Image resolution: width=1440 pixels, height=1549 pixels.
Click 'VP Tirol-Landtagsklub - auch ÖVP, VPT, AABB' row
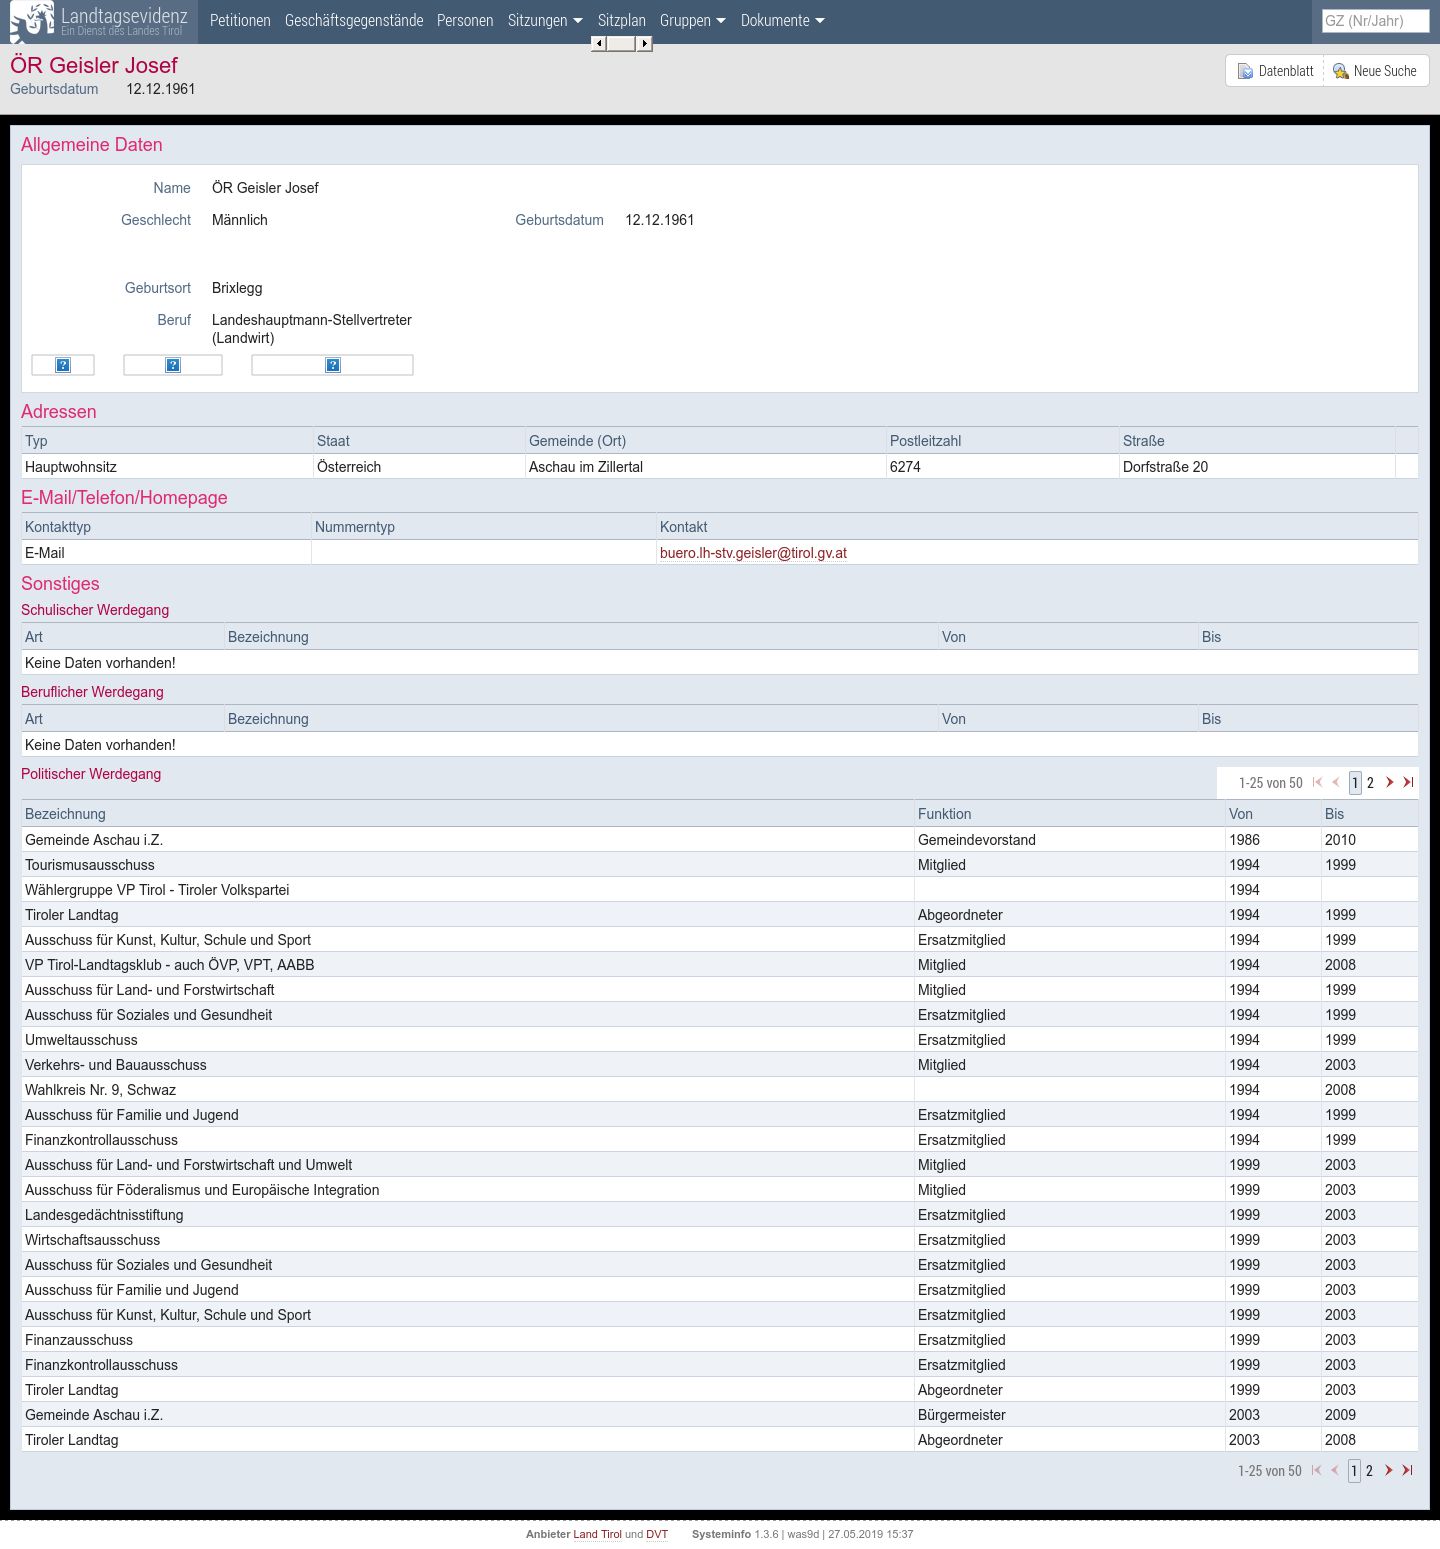719,965
